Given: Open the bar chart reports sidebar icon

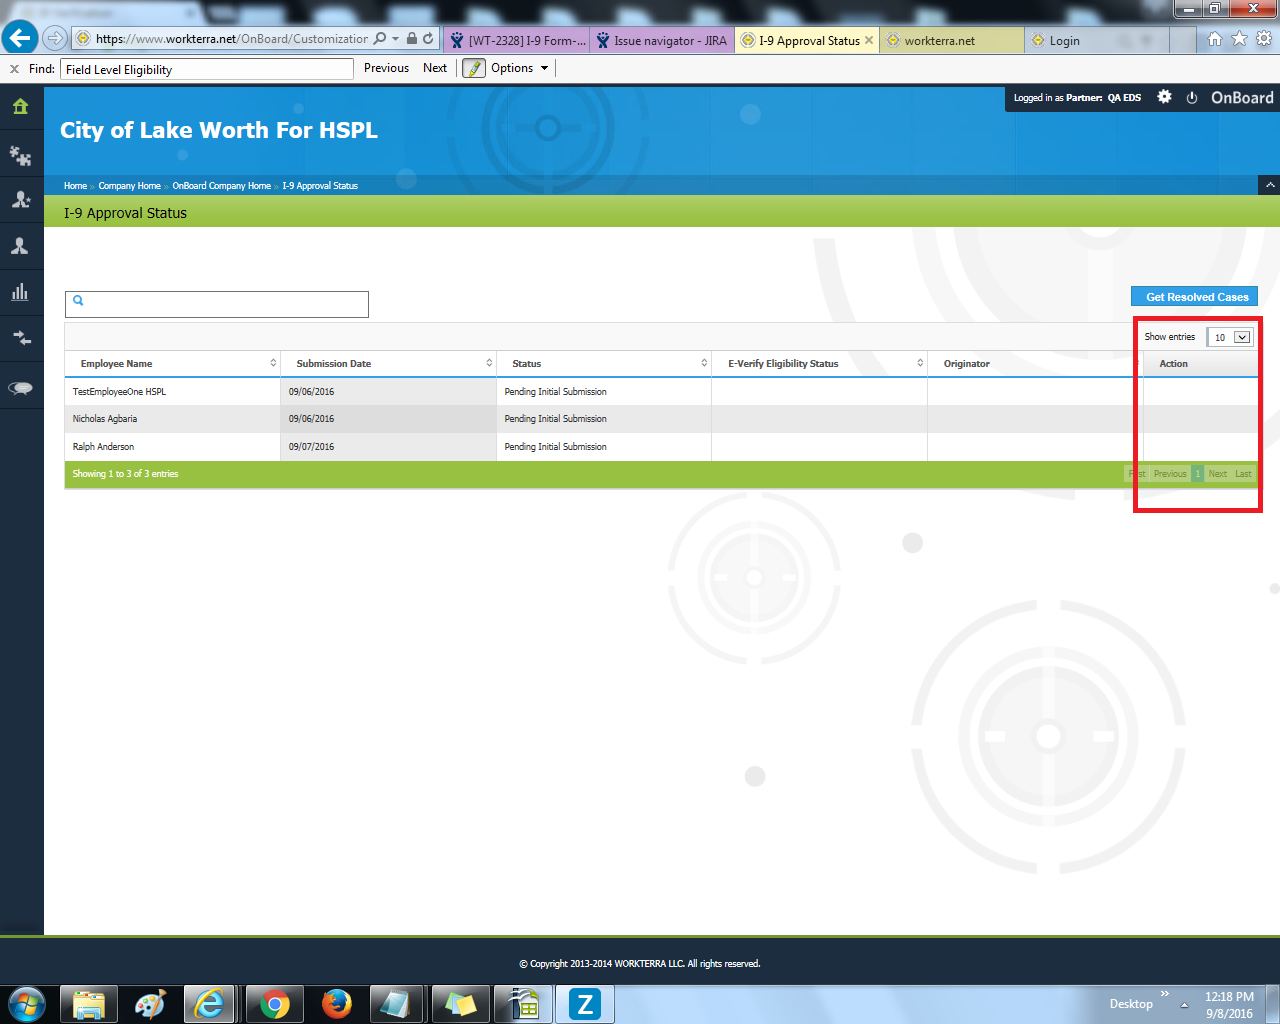Looking at the screenshot, I should pyautogui.click(x=21, y=292).
